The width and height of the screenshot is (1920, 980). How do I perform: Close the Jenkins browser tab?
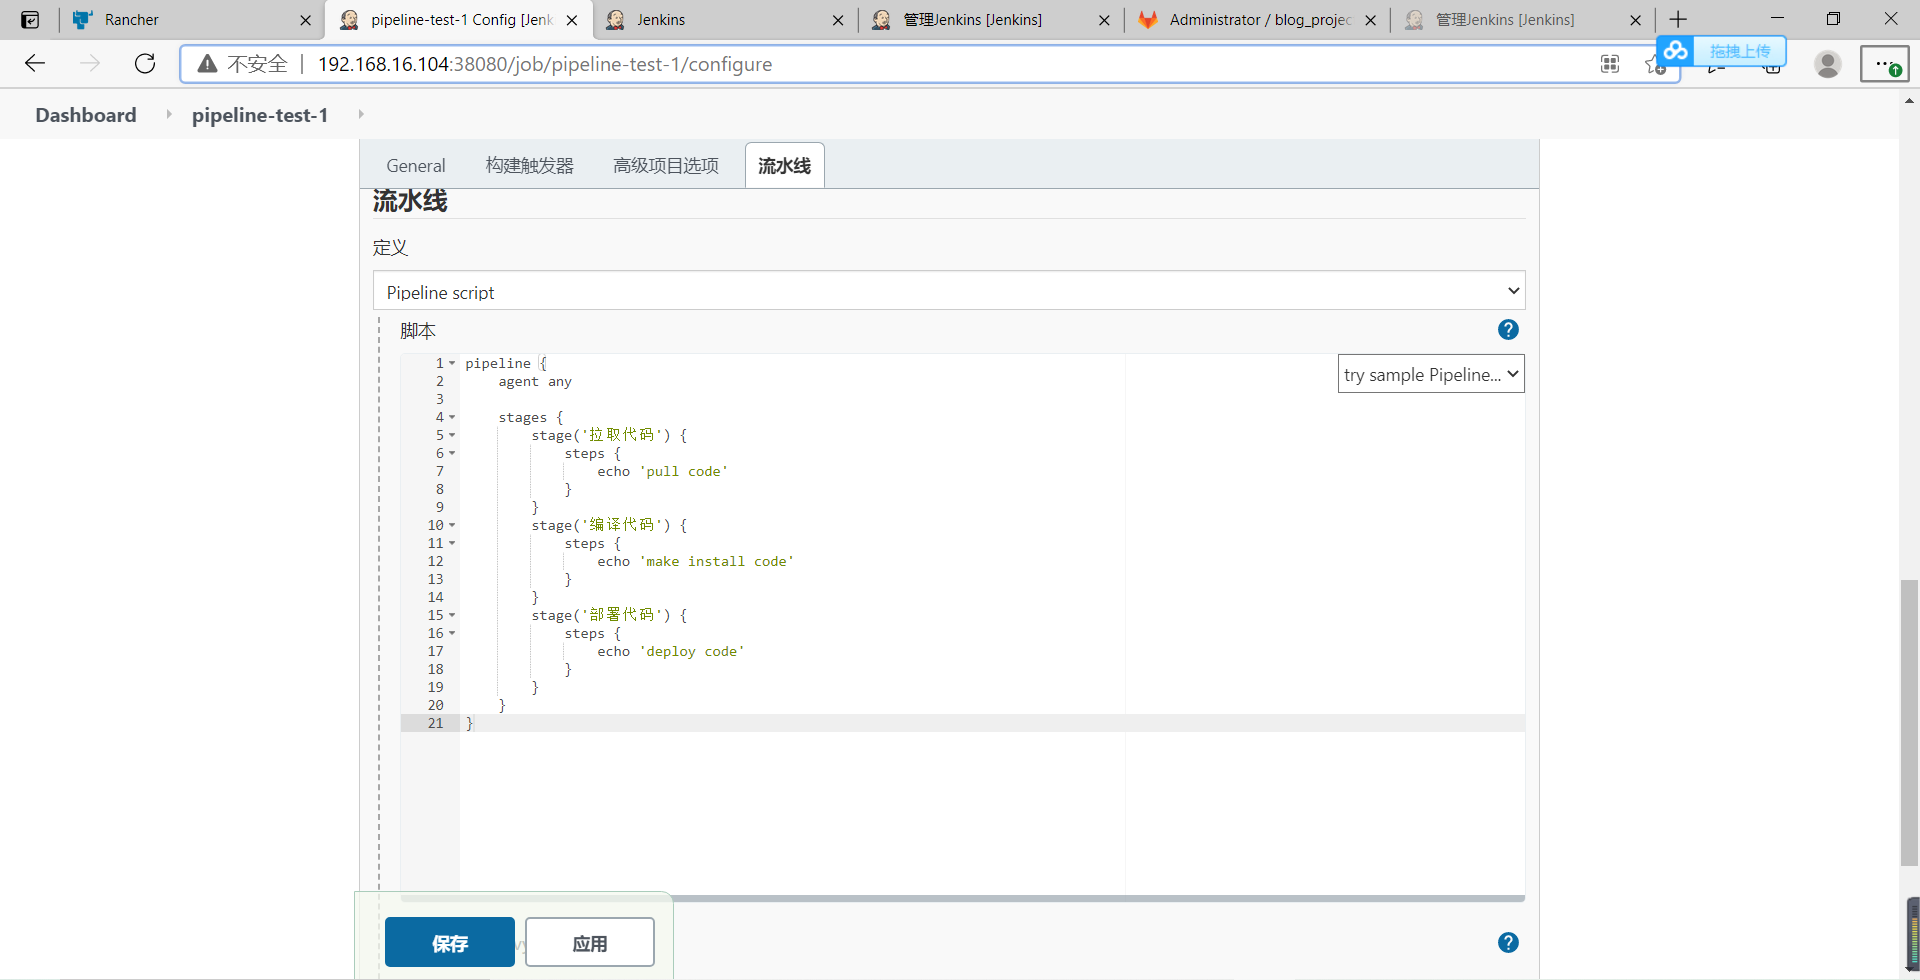838,20
